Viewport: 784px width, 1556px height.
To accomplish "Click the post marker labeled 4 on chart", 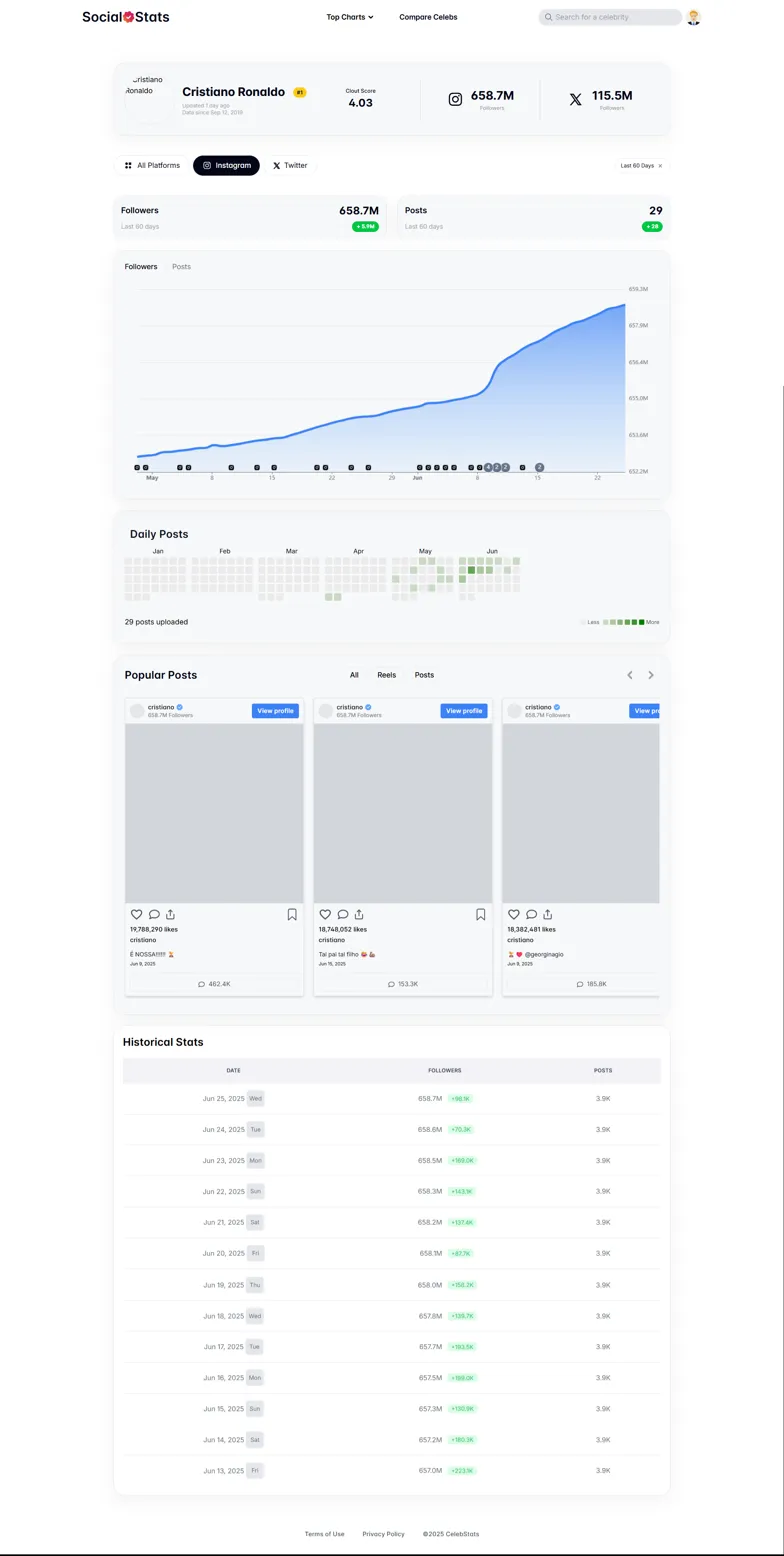I will (x=488, y=467).
